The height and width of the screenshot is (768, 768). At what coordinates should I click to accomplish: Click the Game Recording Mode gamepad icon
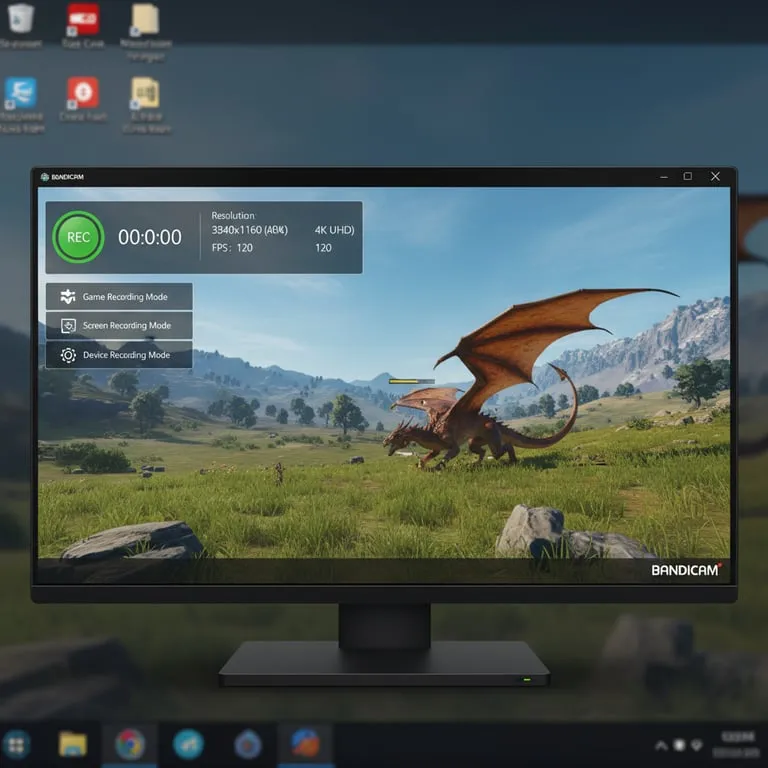click(x=68, y=297)
